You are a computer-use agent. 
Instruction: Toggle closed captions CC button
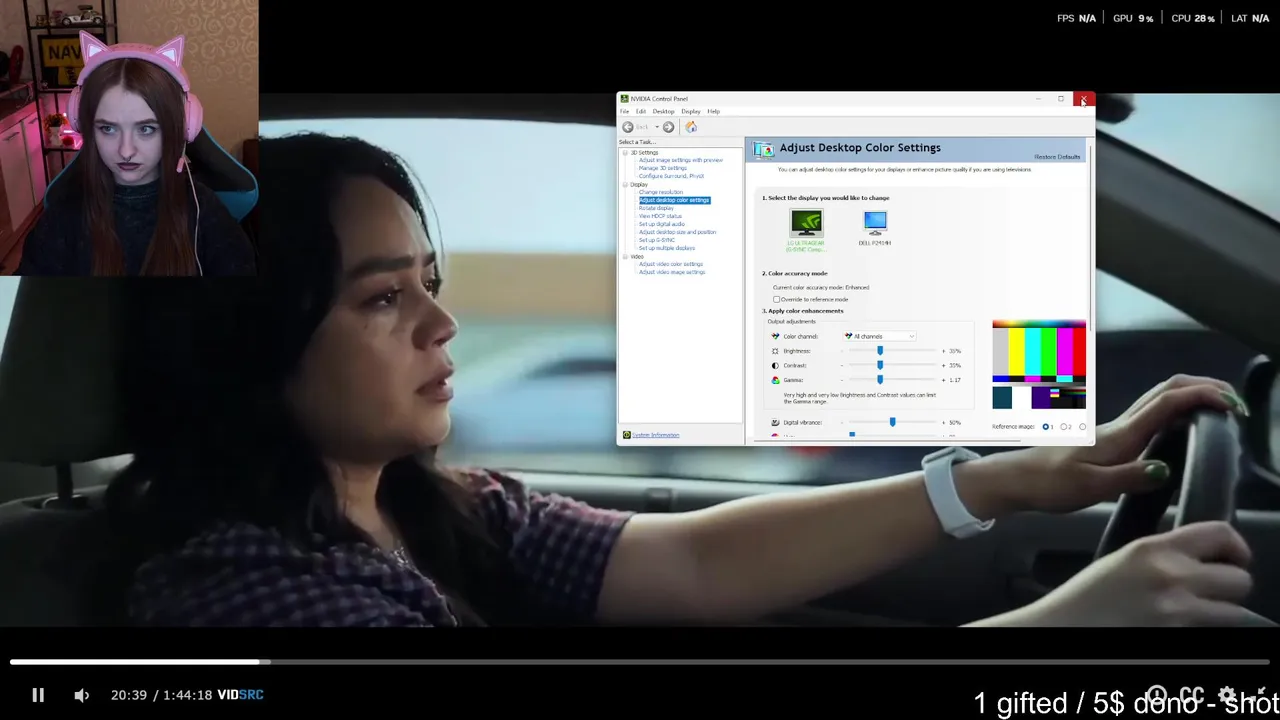1191,695
